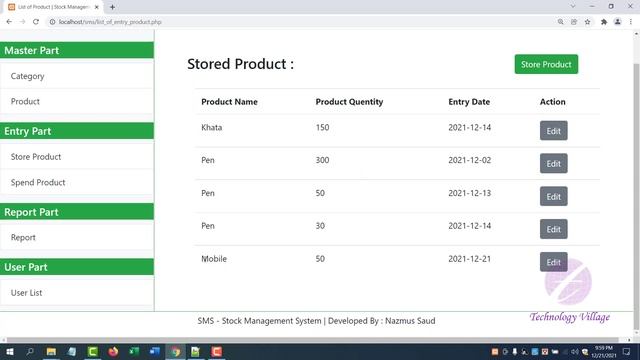Open Firefox from taskbar
The width and height of the screenshot is (640, 360).
113,351
